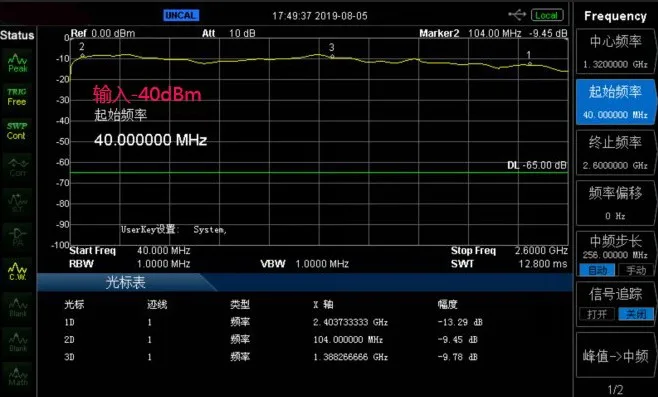Click the -9.45 dB amplitude cell
The image size is (658, 397).
tap(457, 340)
